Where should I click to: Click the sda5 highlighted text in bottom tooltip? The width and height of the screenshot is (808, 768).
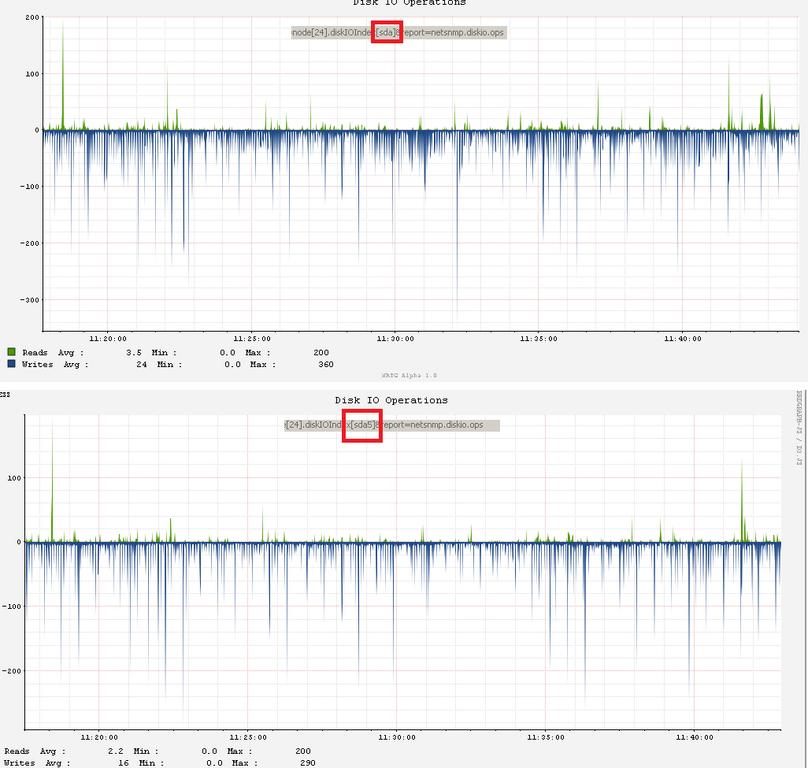(x=362, y=425)
